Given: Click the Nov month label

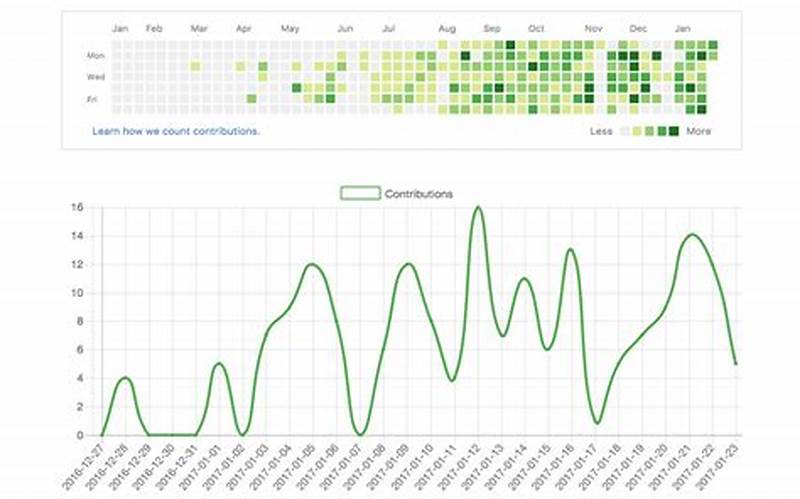Looking at the screenshot, I should click(593, 29).
